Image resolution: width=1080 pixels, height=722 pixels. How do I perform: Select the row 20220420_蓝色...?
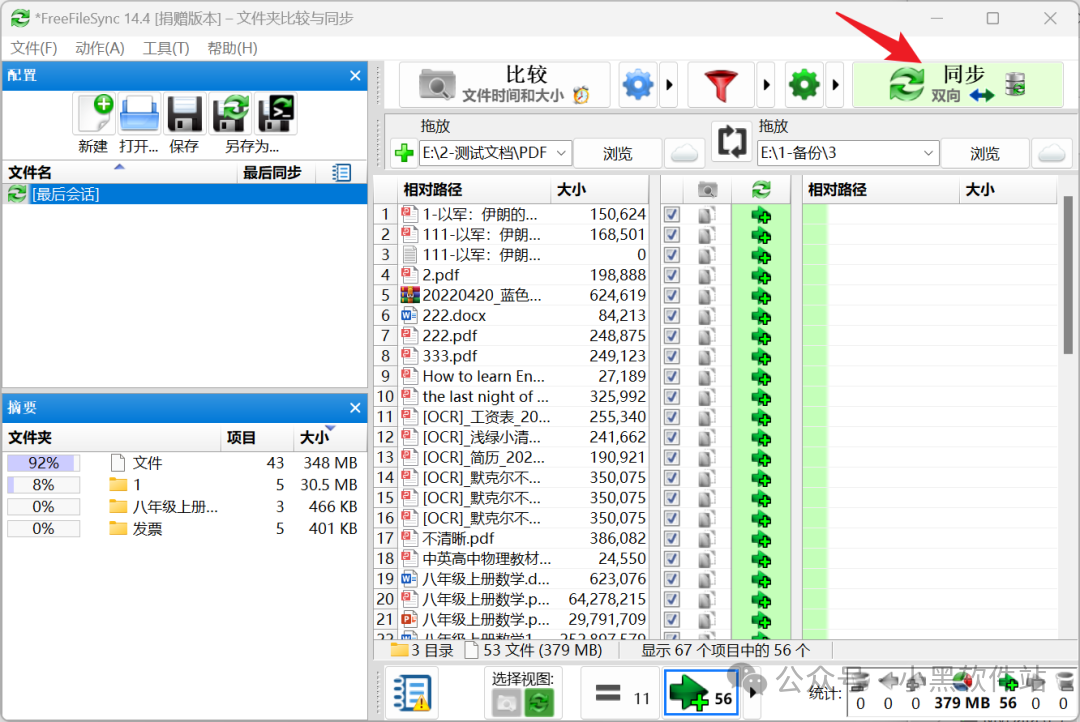(523, 296)
